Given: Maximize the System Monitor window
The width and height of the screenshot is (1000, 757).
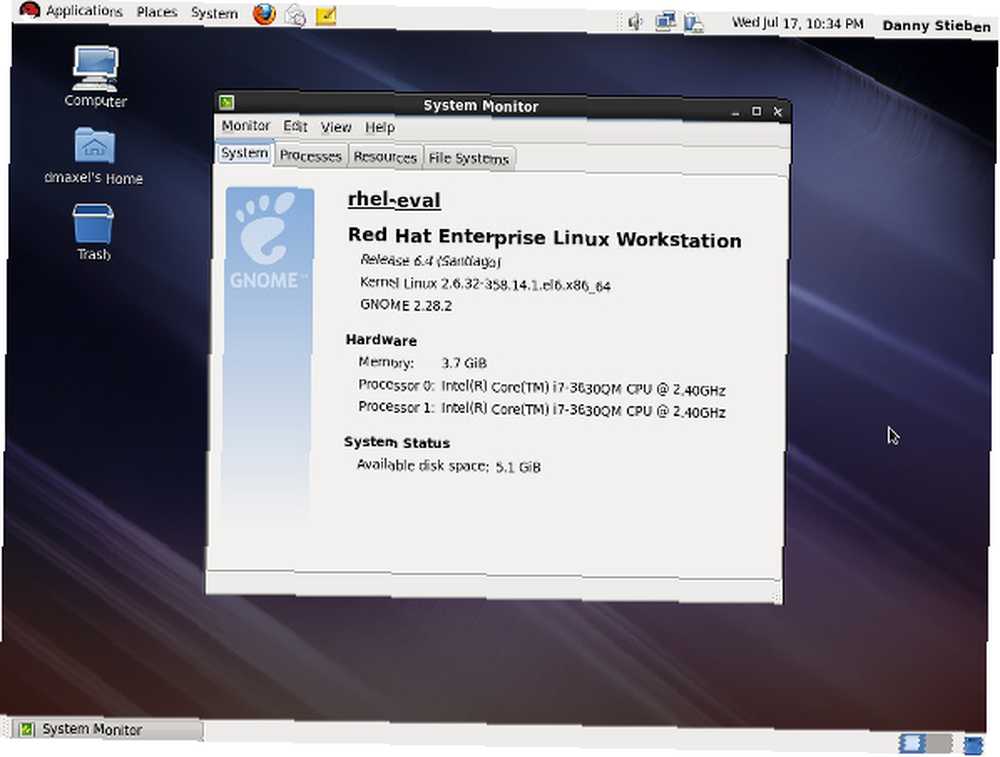Looking at the screenshot, I should click(x=756, y=112).
